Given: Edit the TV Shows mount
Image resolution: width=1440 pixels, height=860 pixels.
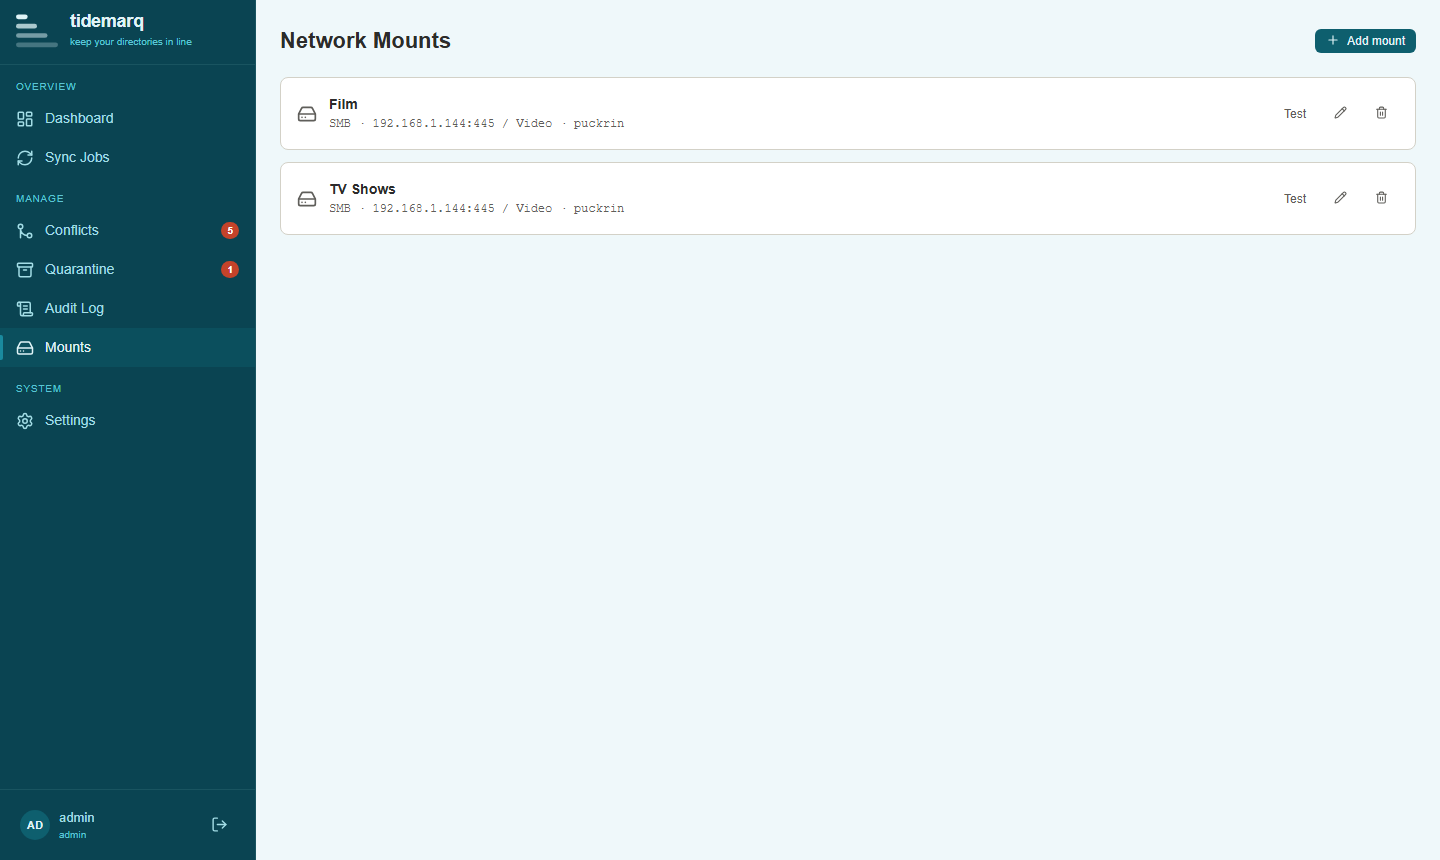Looking at the screenshot, I should [1340, 198].
